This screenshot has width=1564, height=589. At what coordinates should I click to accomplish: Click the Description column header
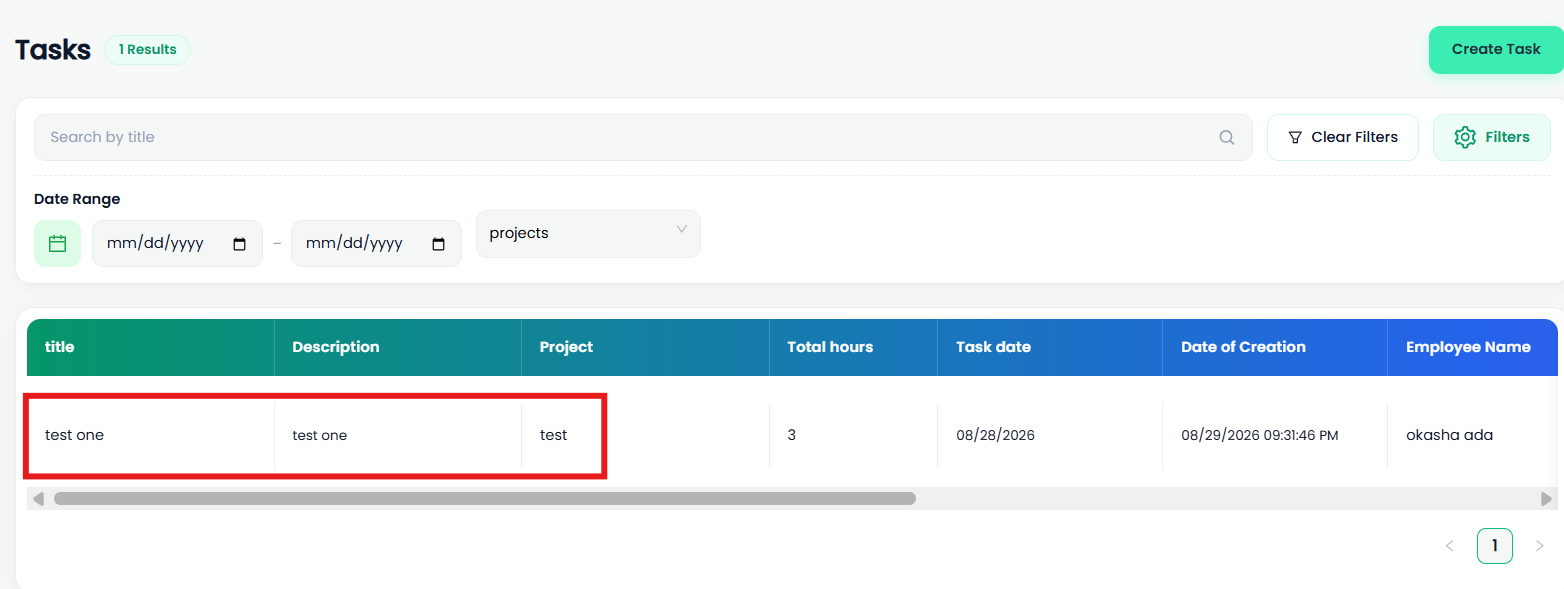coord(398,347)
